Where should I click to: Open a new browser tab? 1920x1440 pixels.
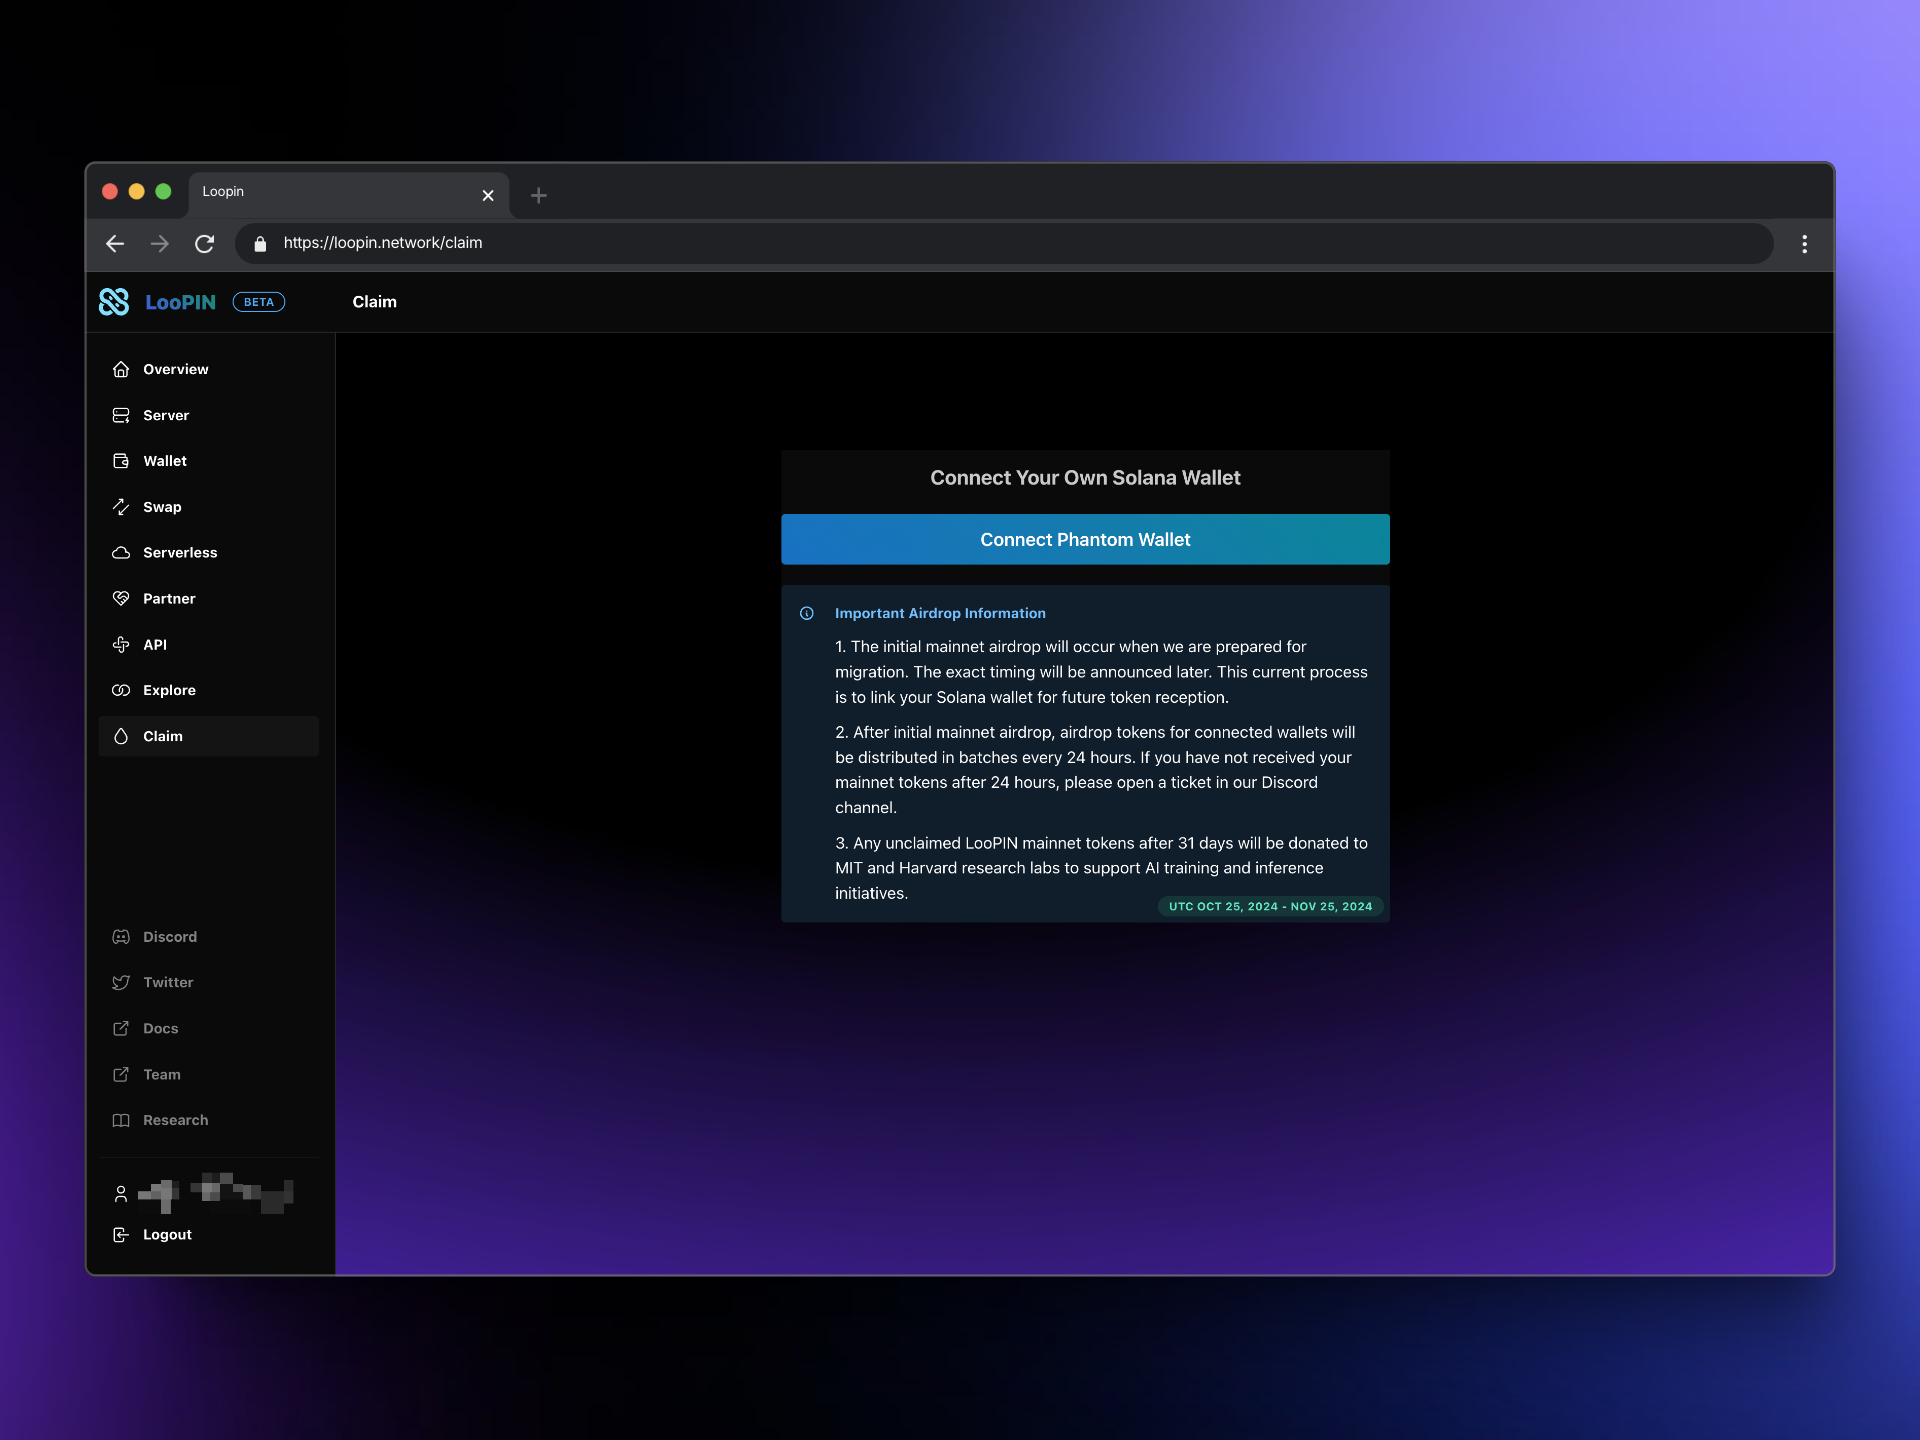coord(539,196)
